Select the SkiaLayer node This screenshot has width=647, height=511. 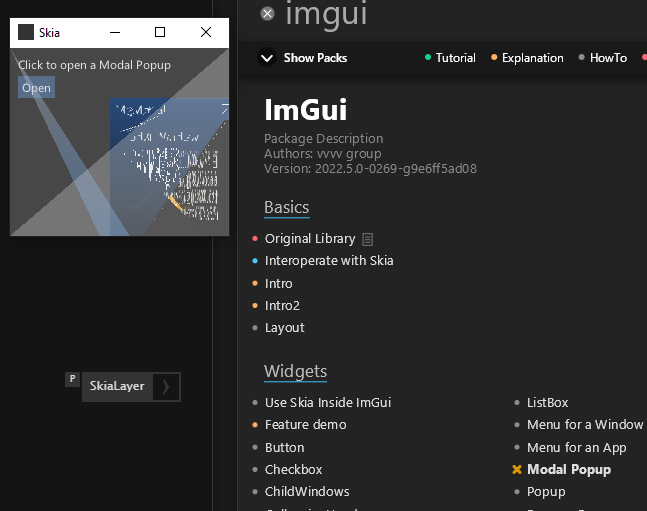pos(117,386)
